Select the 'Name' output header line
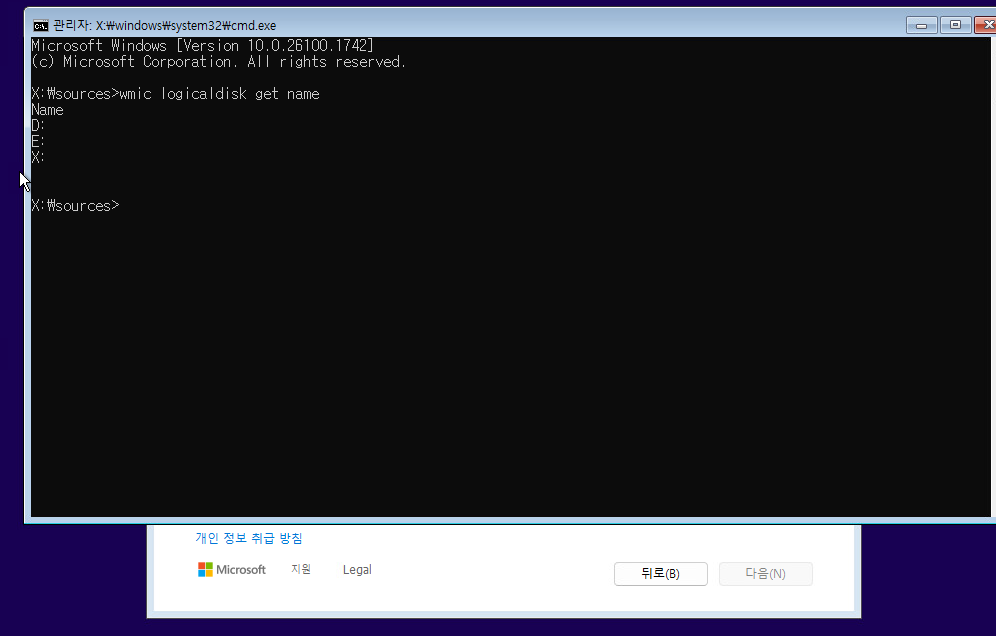The height and width of the screenshot is (636, 996). (48, 110)
